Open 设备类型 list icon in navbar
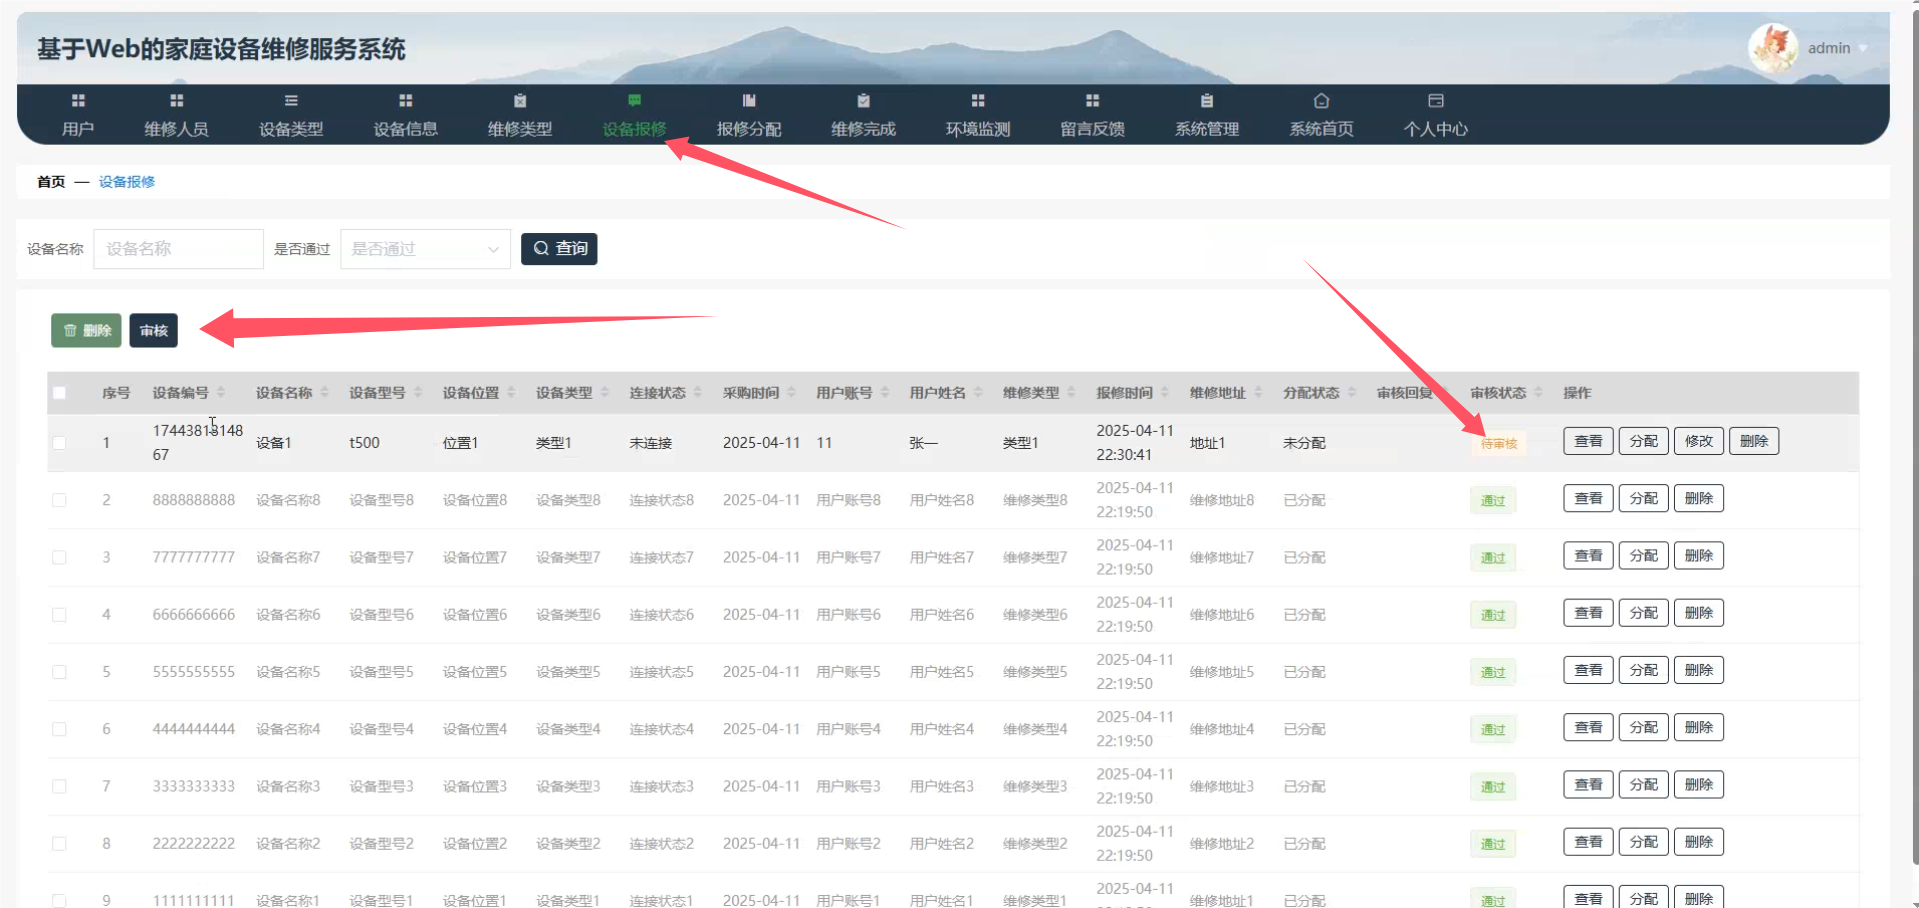The width and height of the screenshot is (1919, 908). click(x=291, y=101)
